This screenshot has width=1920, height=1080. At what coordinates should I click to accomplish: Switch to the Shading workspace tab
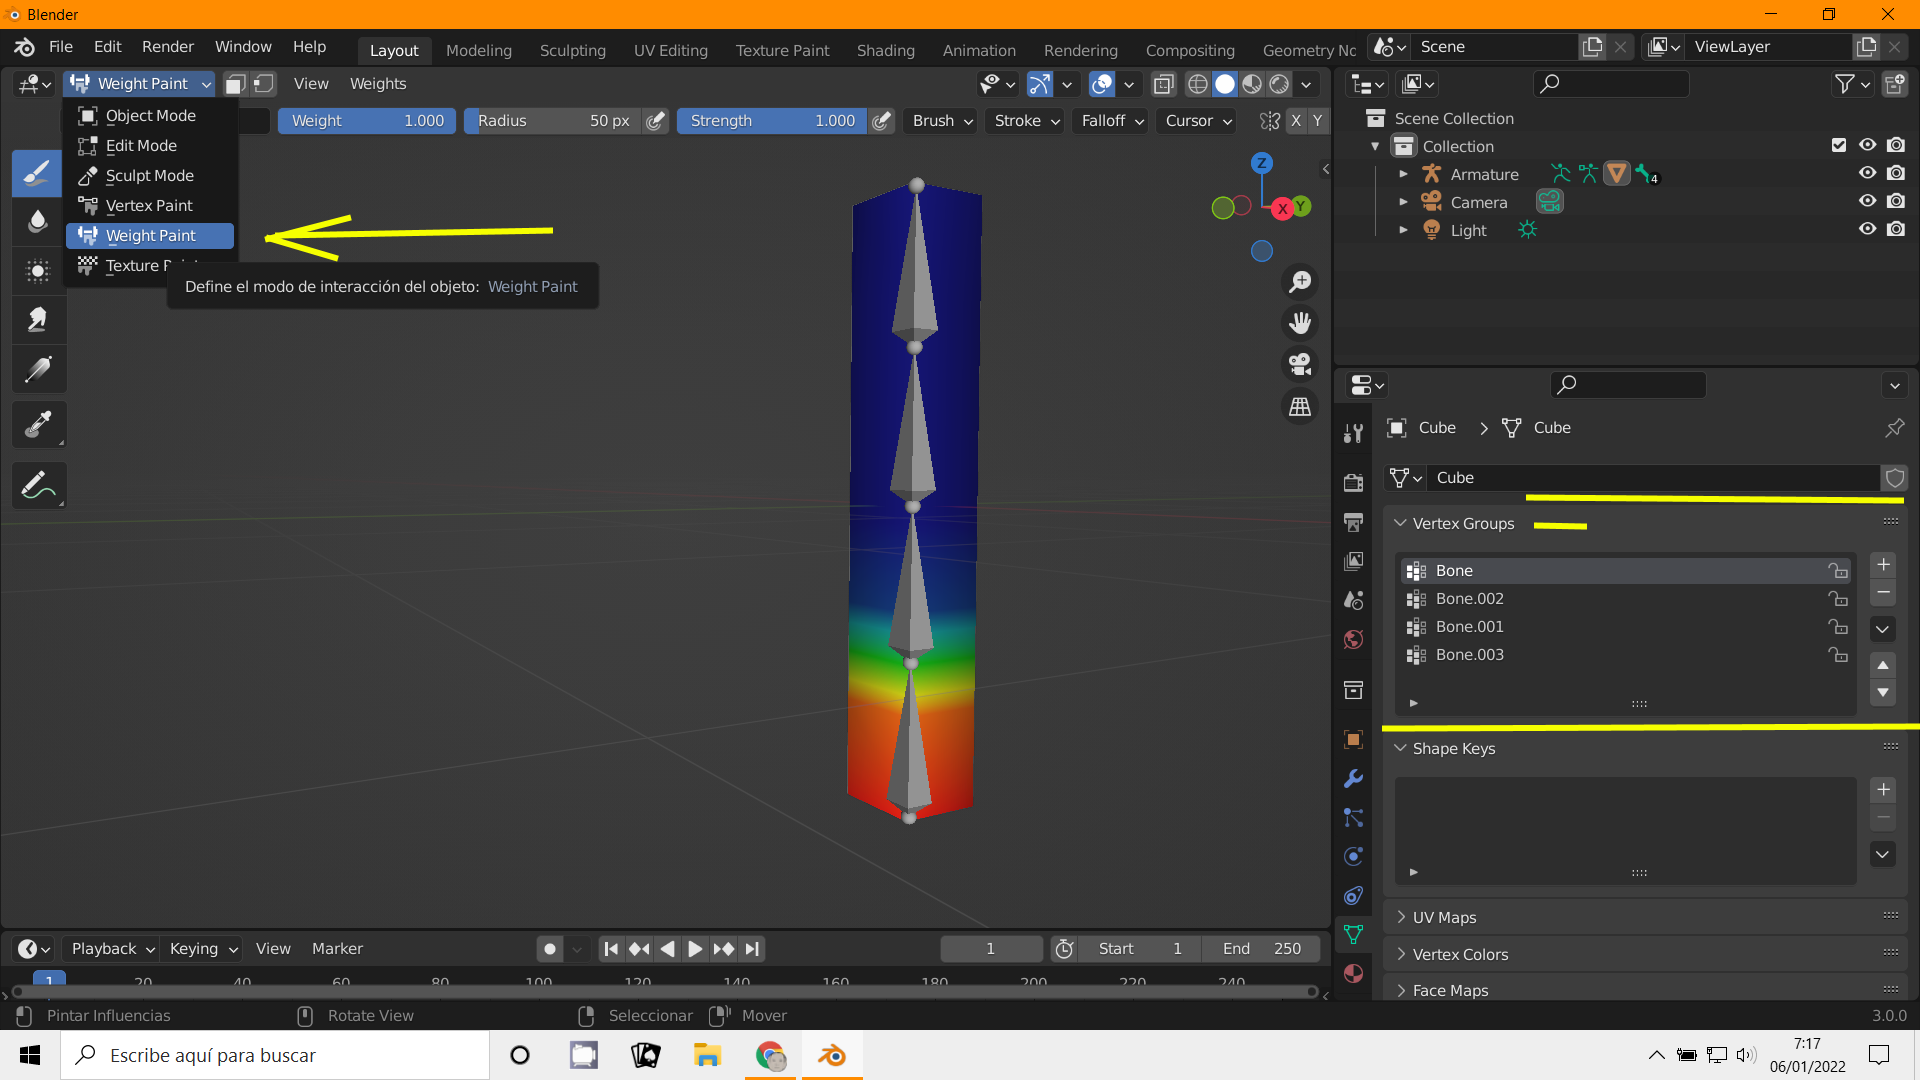885,50
